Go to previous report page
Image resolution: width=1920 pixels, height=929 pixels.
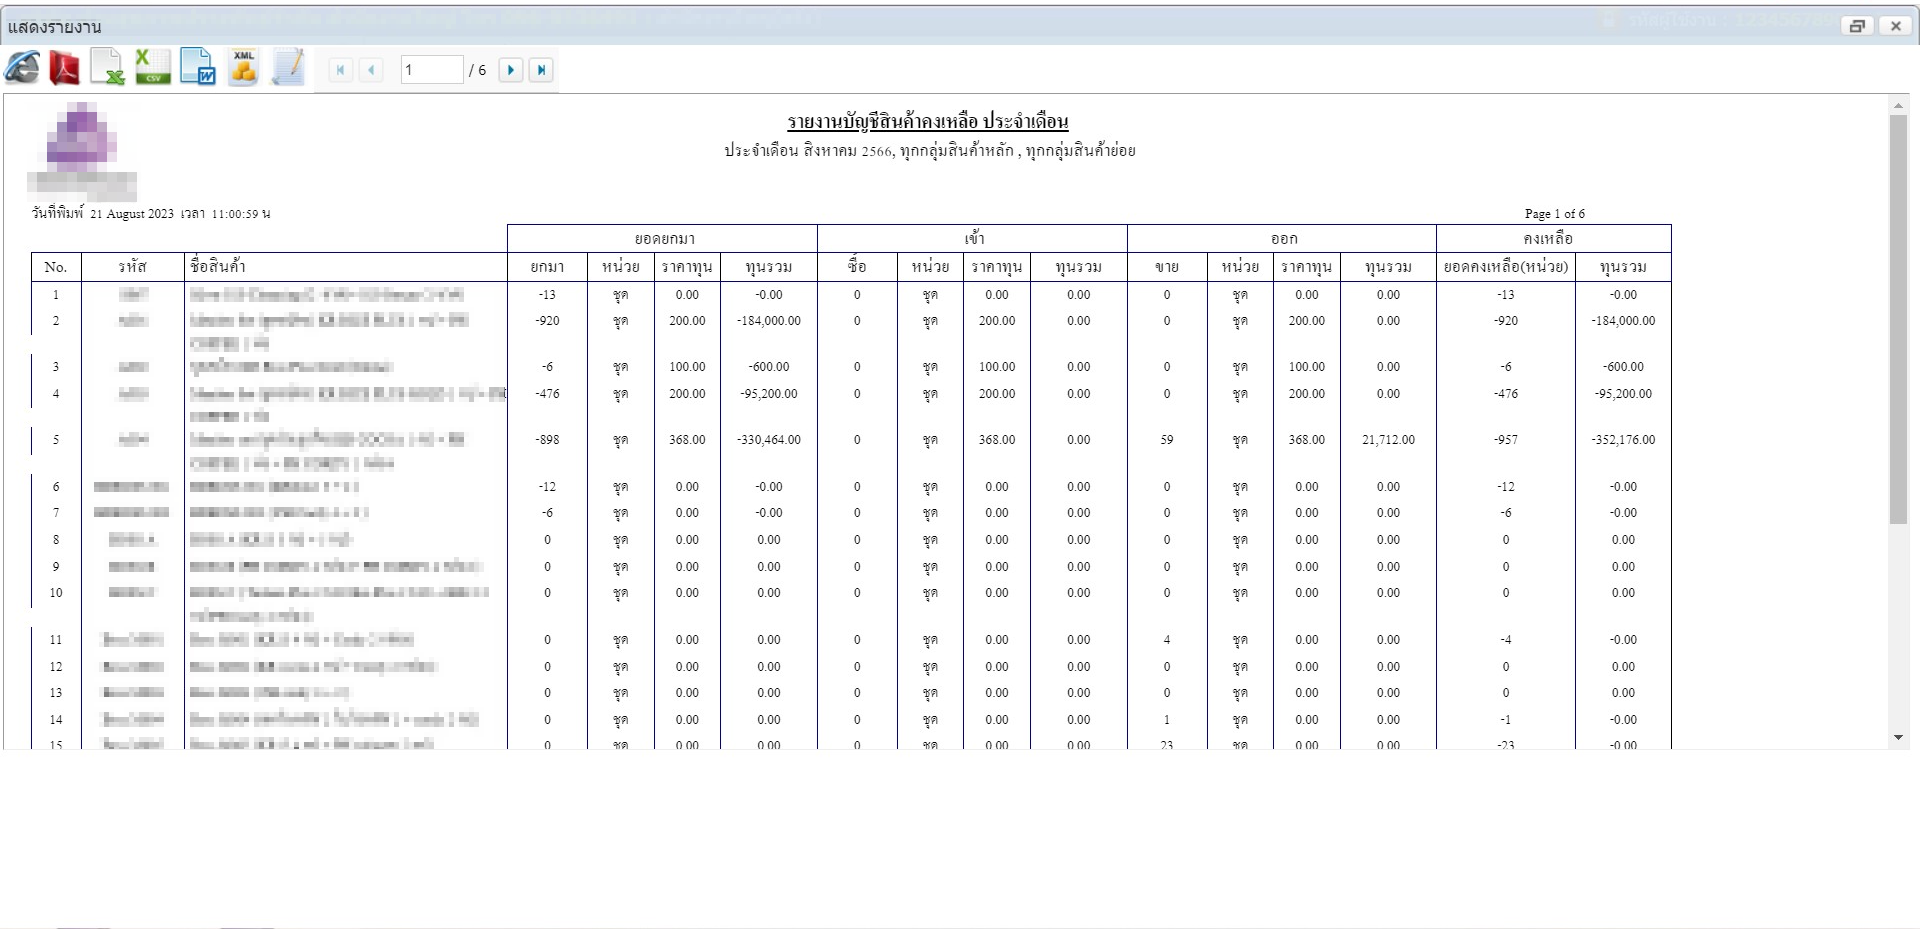pos(371,70)
